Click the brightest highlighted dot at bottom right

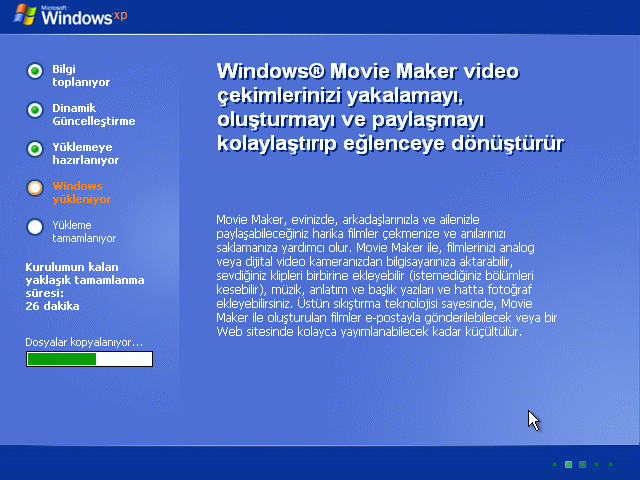tap(568, 465)
